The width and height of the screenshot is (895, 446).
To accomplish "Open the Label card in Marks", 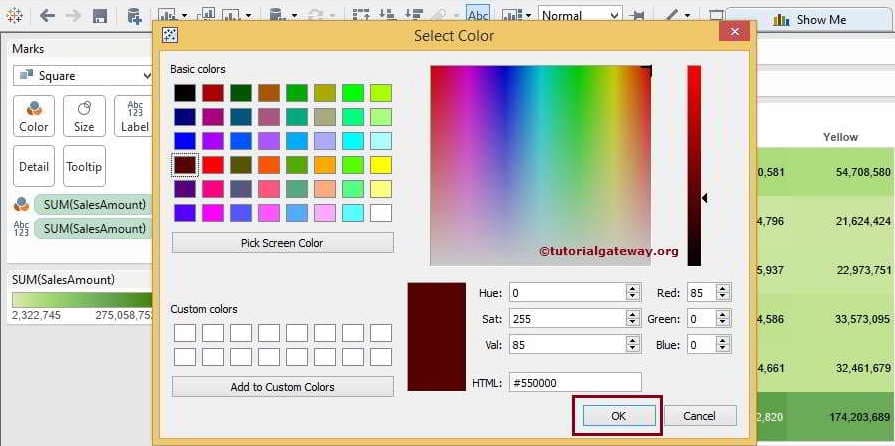I will (x=135, y=116).
